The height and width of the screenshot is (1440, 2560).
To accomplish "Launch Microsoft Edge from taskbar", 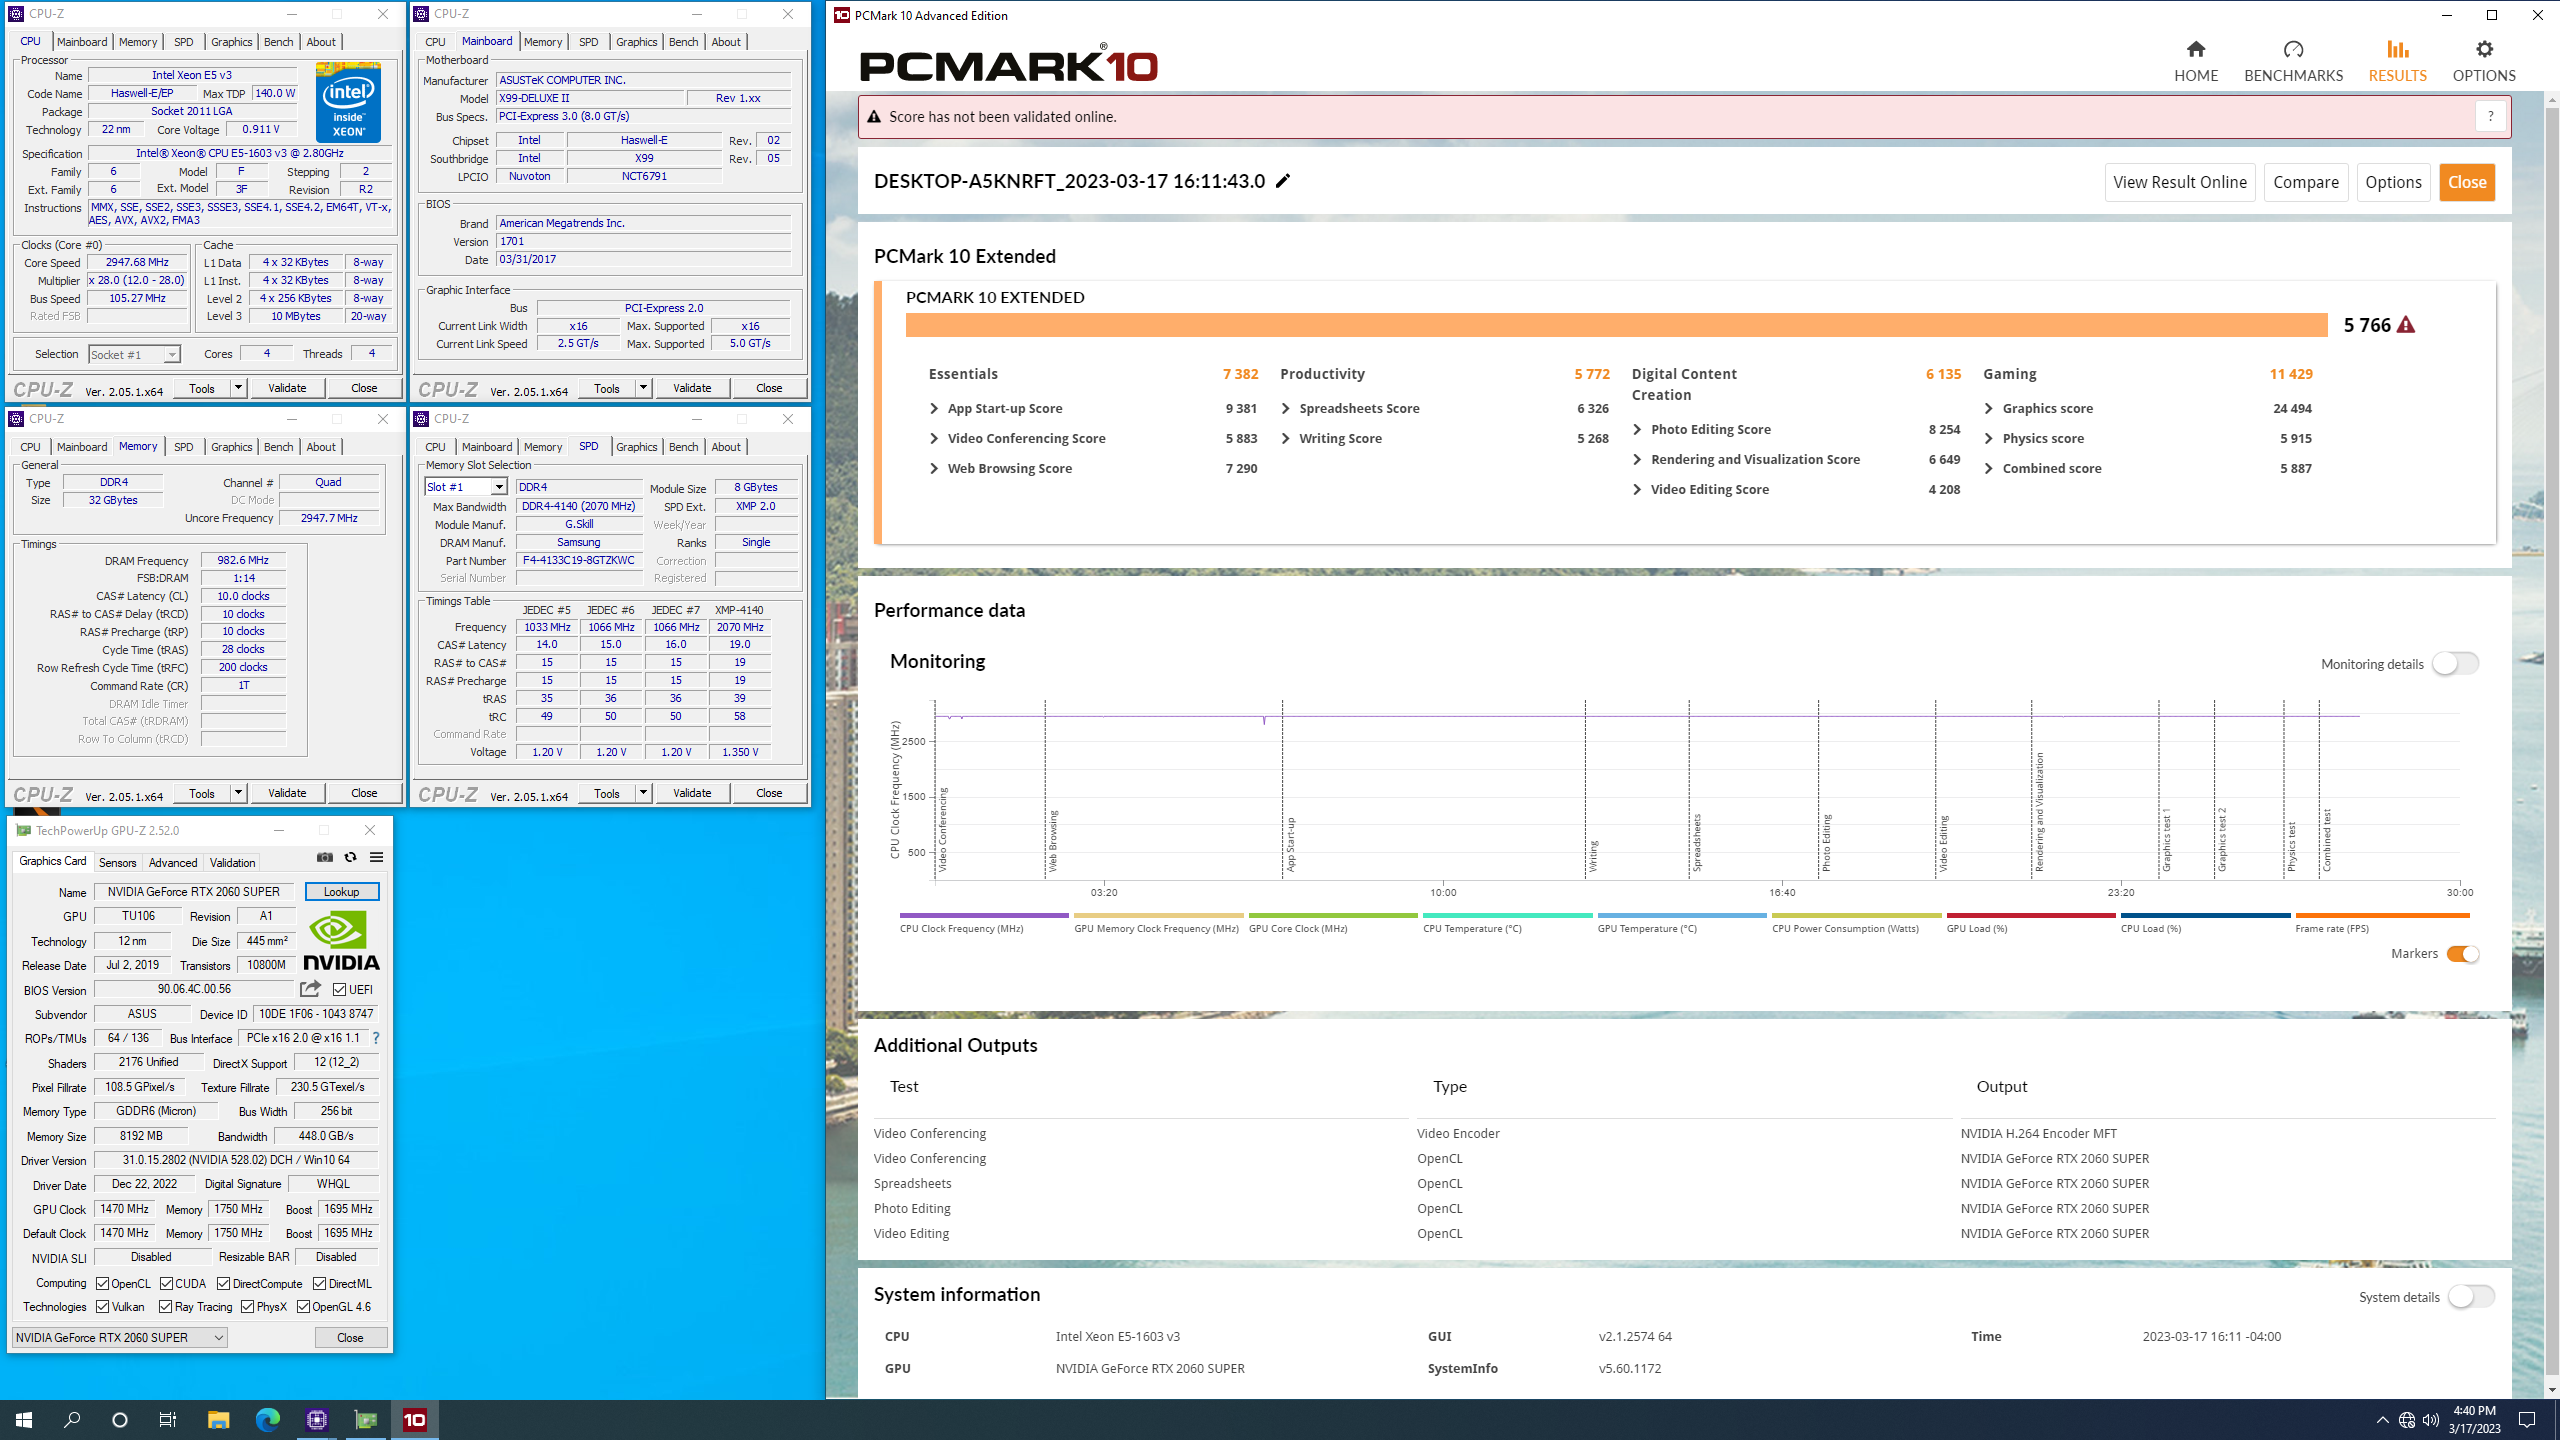I will (x=267, y=1419).
